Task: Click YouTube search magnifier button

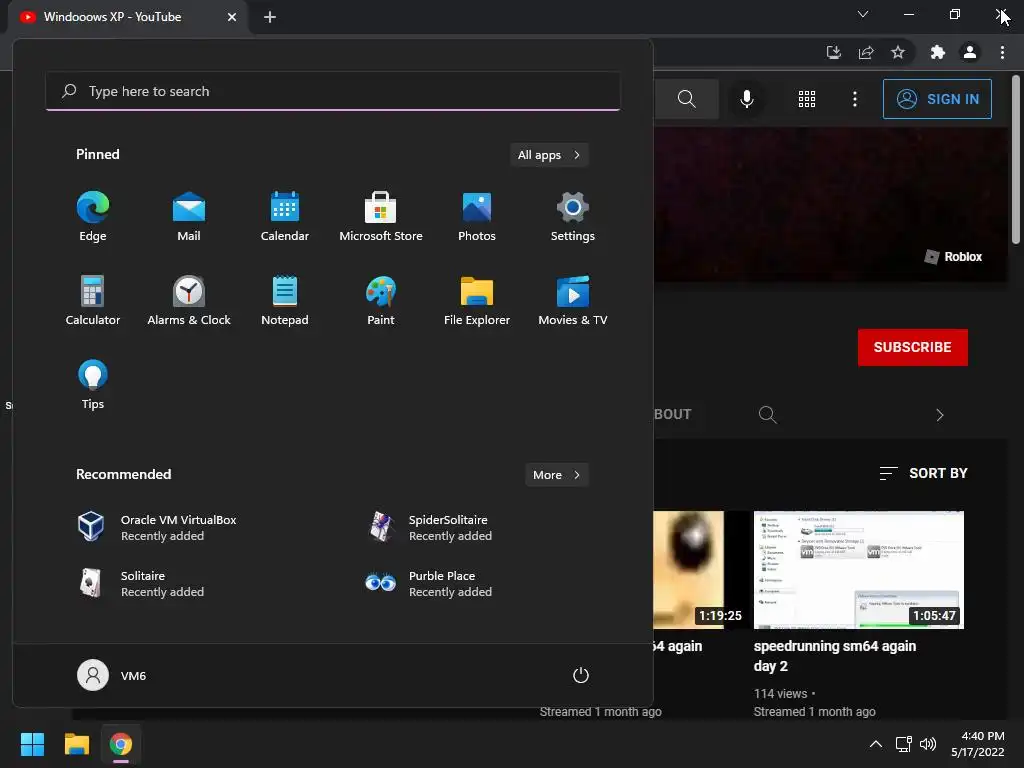Action: pos(686,99)
